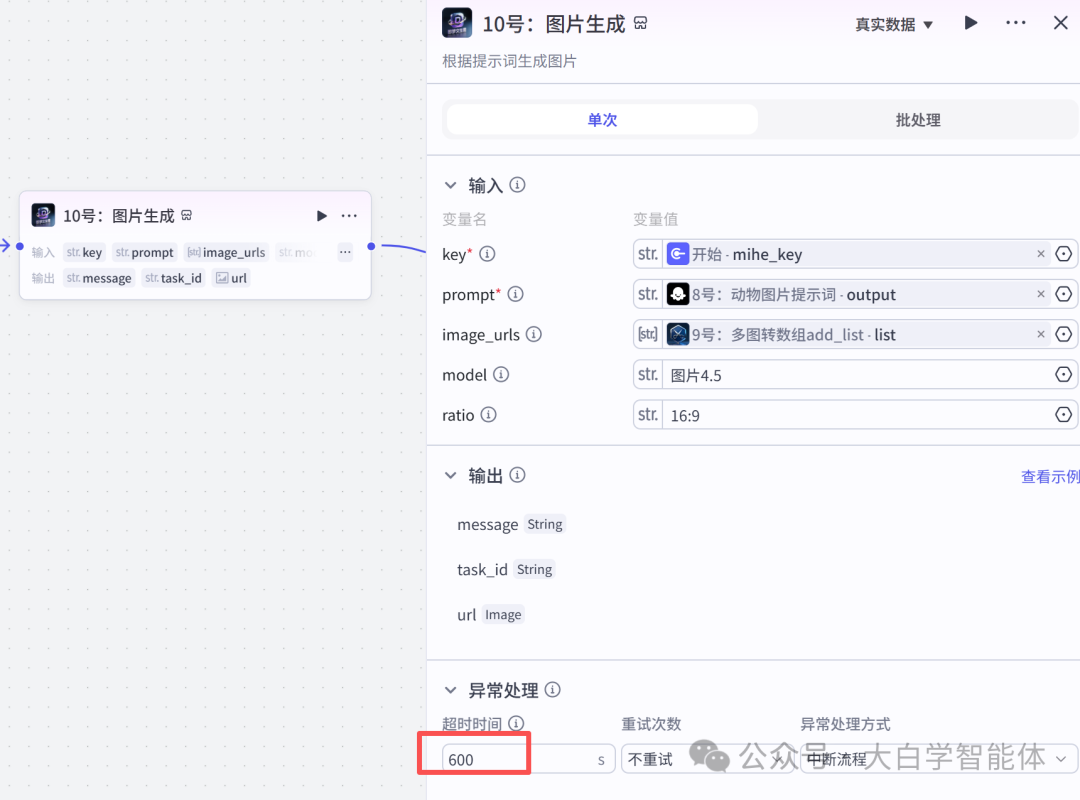Select the task_id String output
Image resolution: width=1080 pixels, height=800 pixels.
coord(506,569)
